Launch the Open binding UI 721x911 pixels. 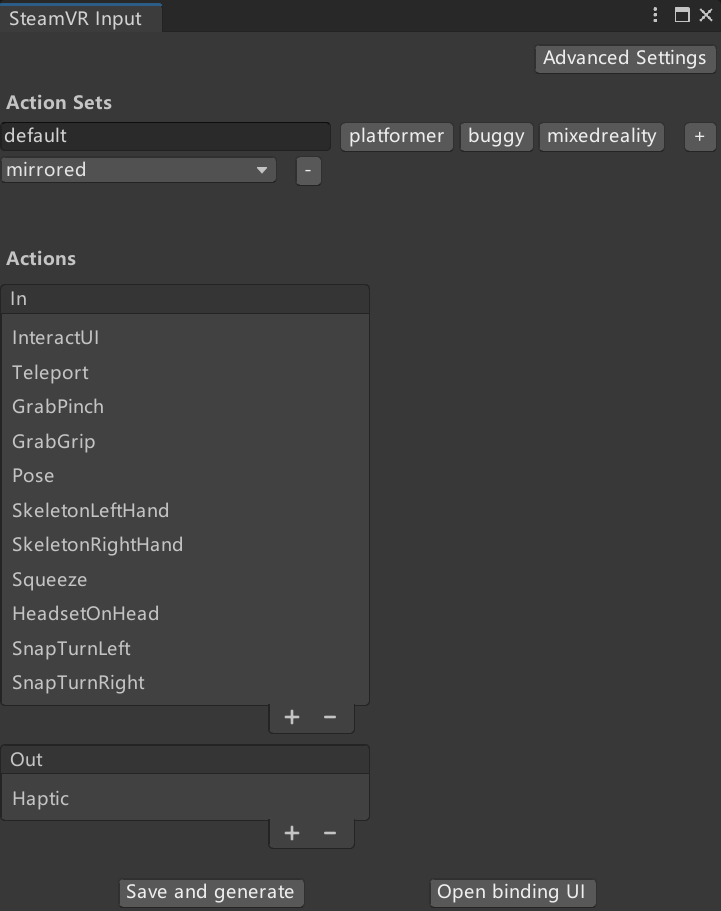click(x=512, y=892)
